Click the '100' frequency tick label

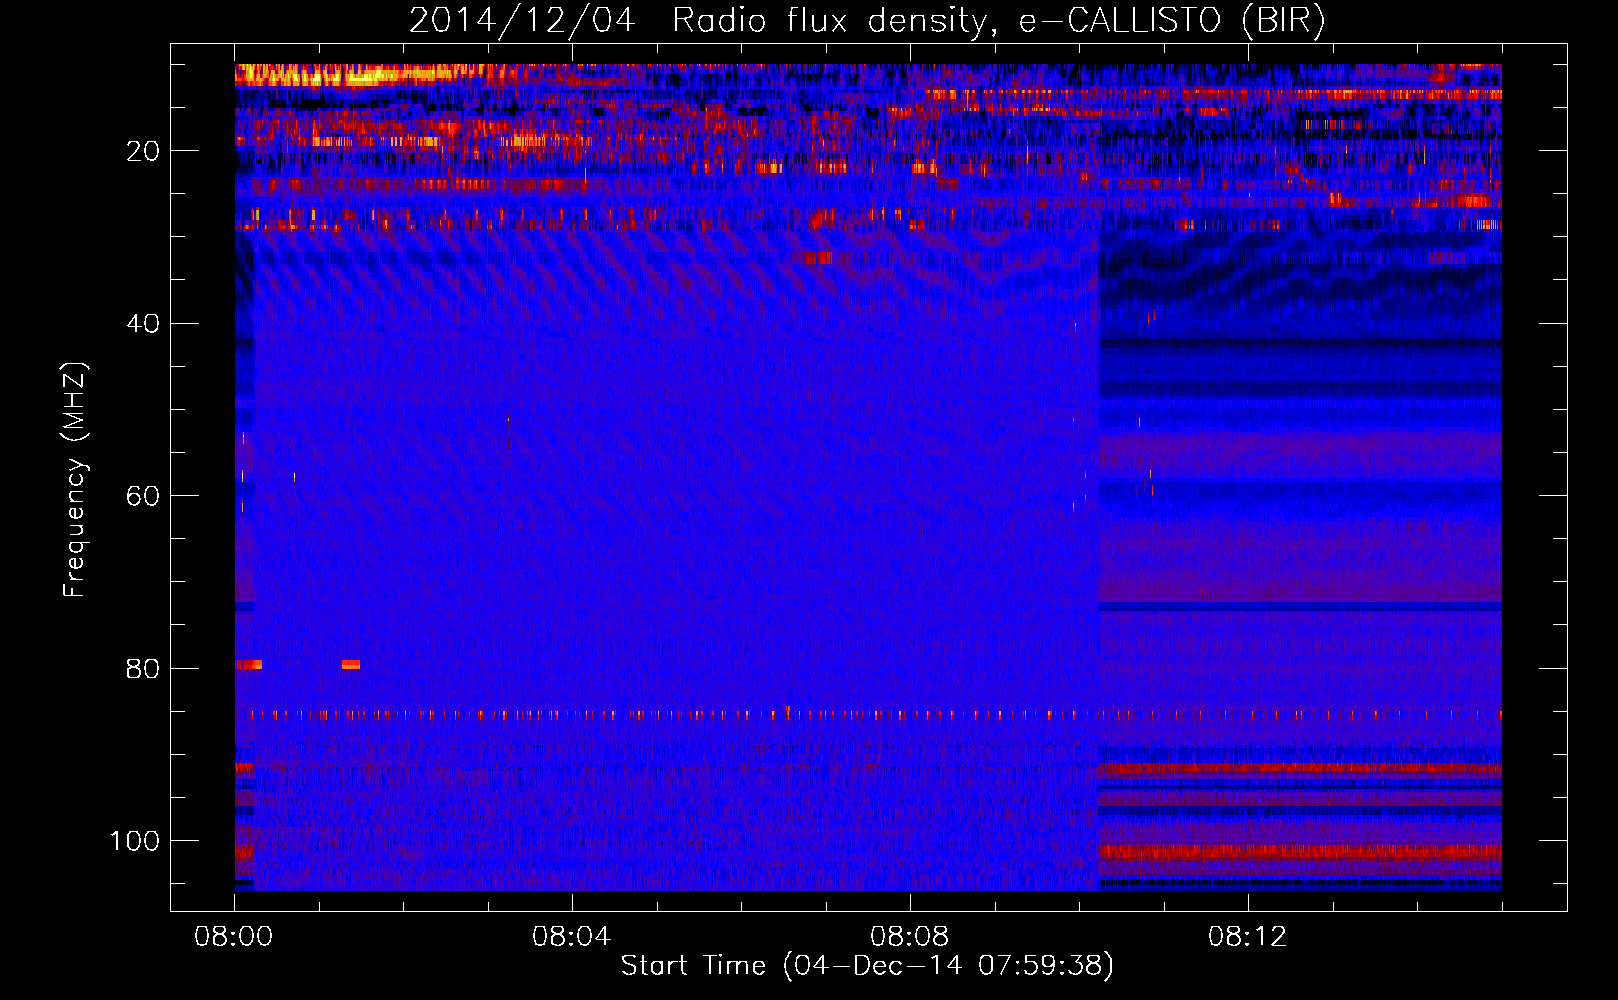click(135, 841)
